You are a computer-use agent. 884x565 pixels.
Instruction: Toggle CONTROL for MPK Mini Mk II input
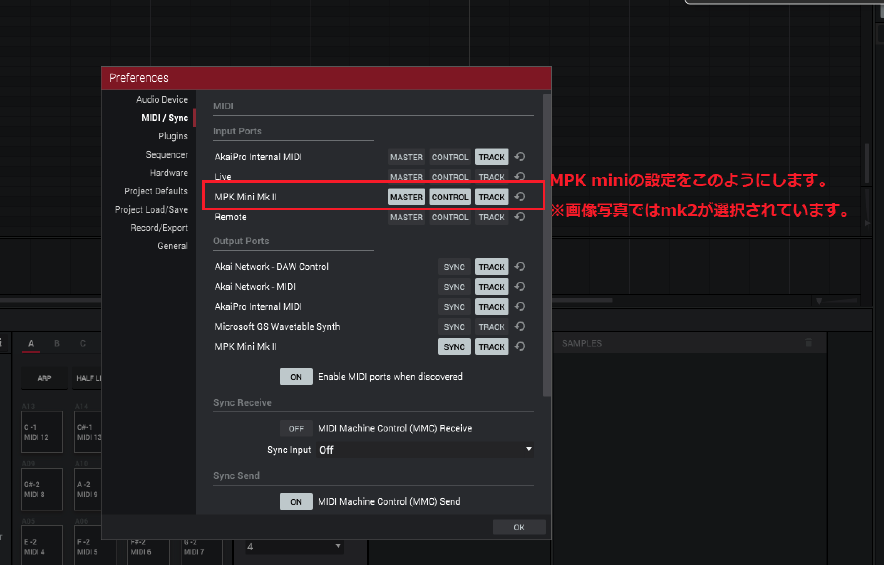[450, 197]
